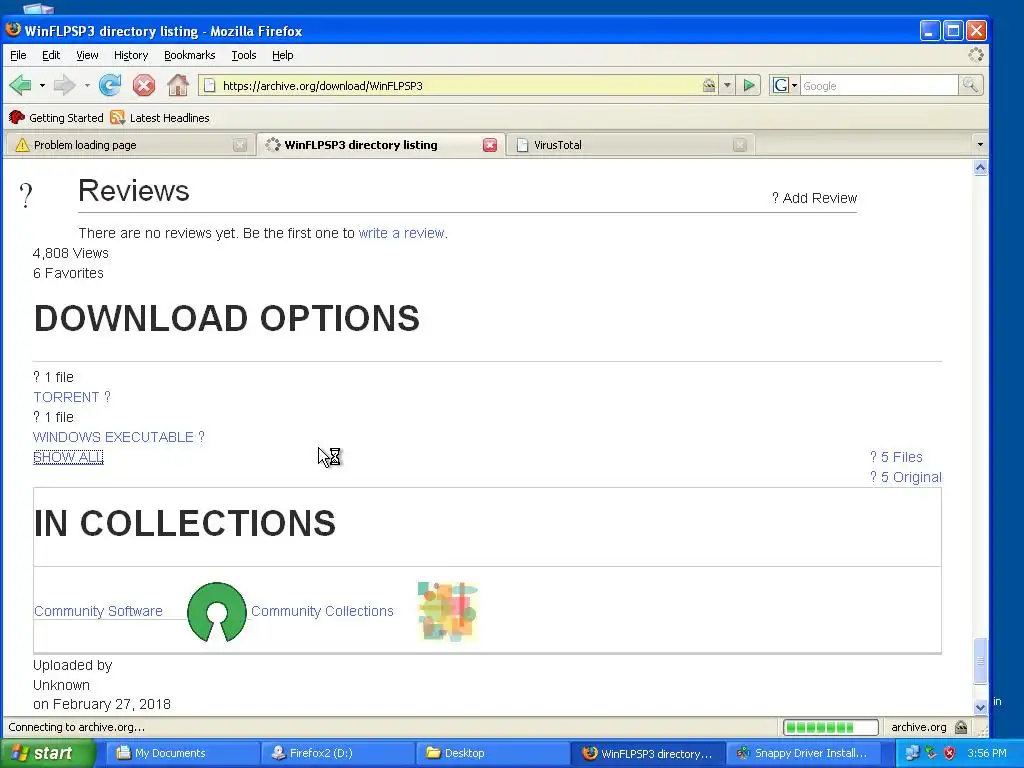Click the network connection tray icon

tap(912, 753)
